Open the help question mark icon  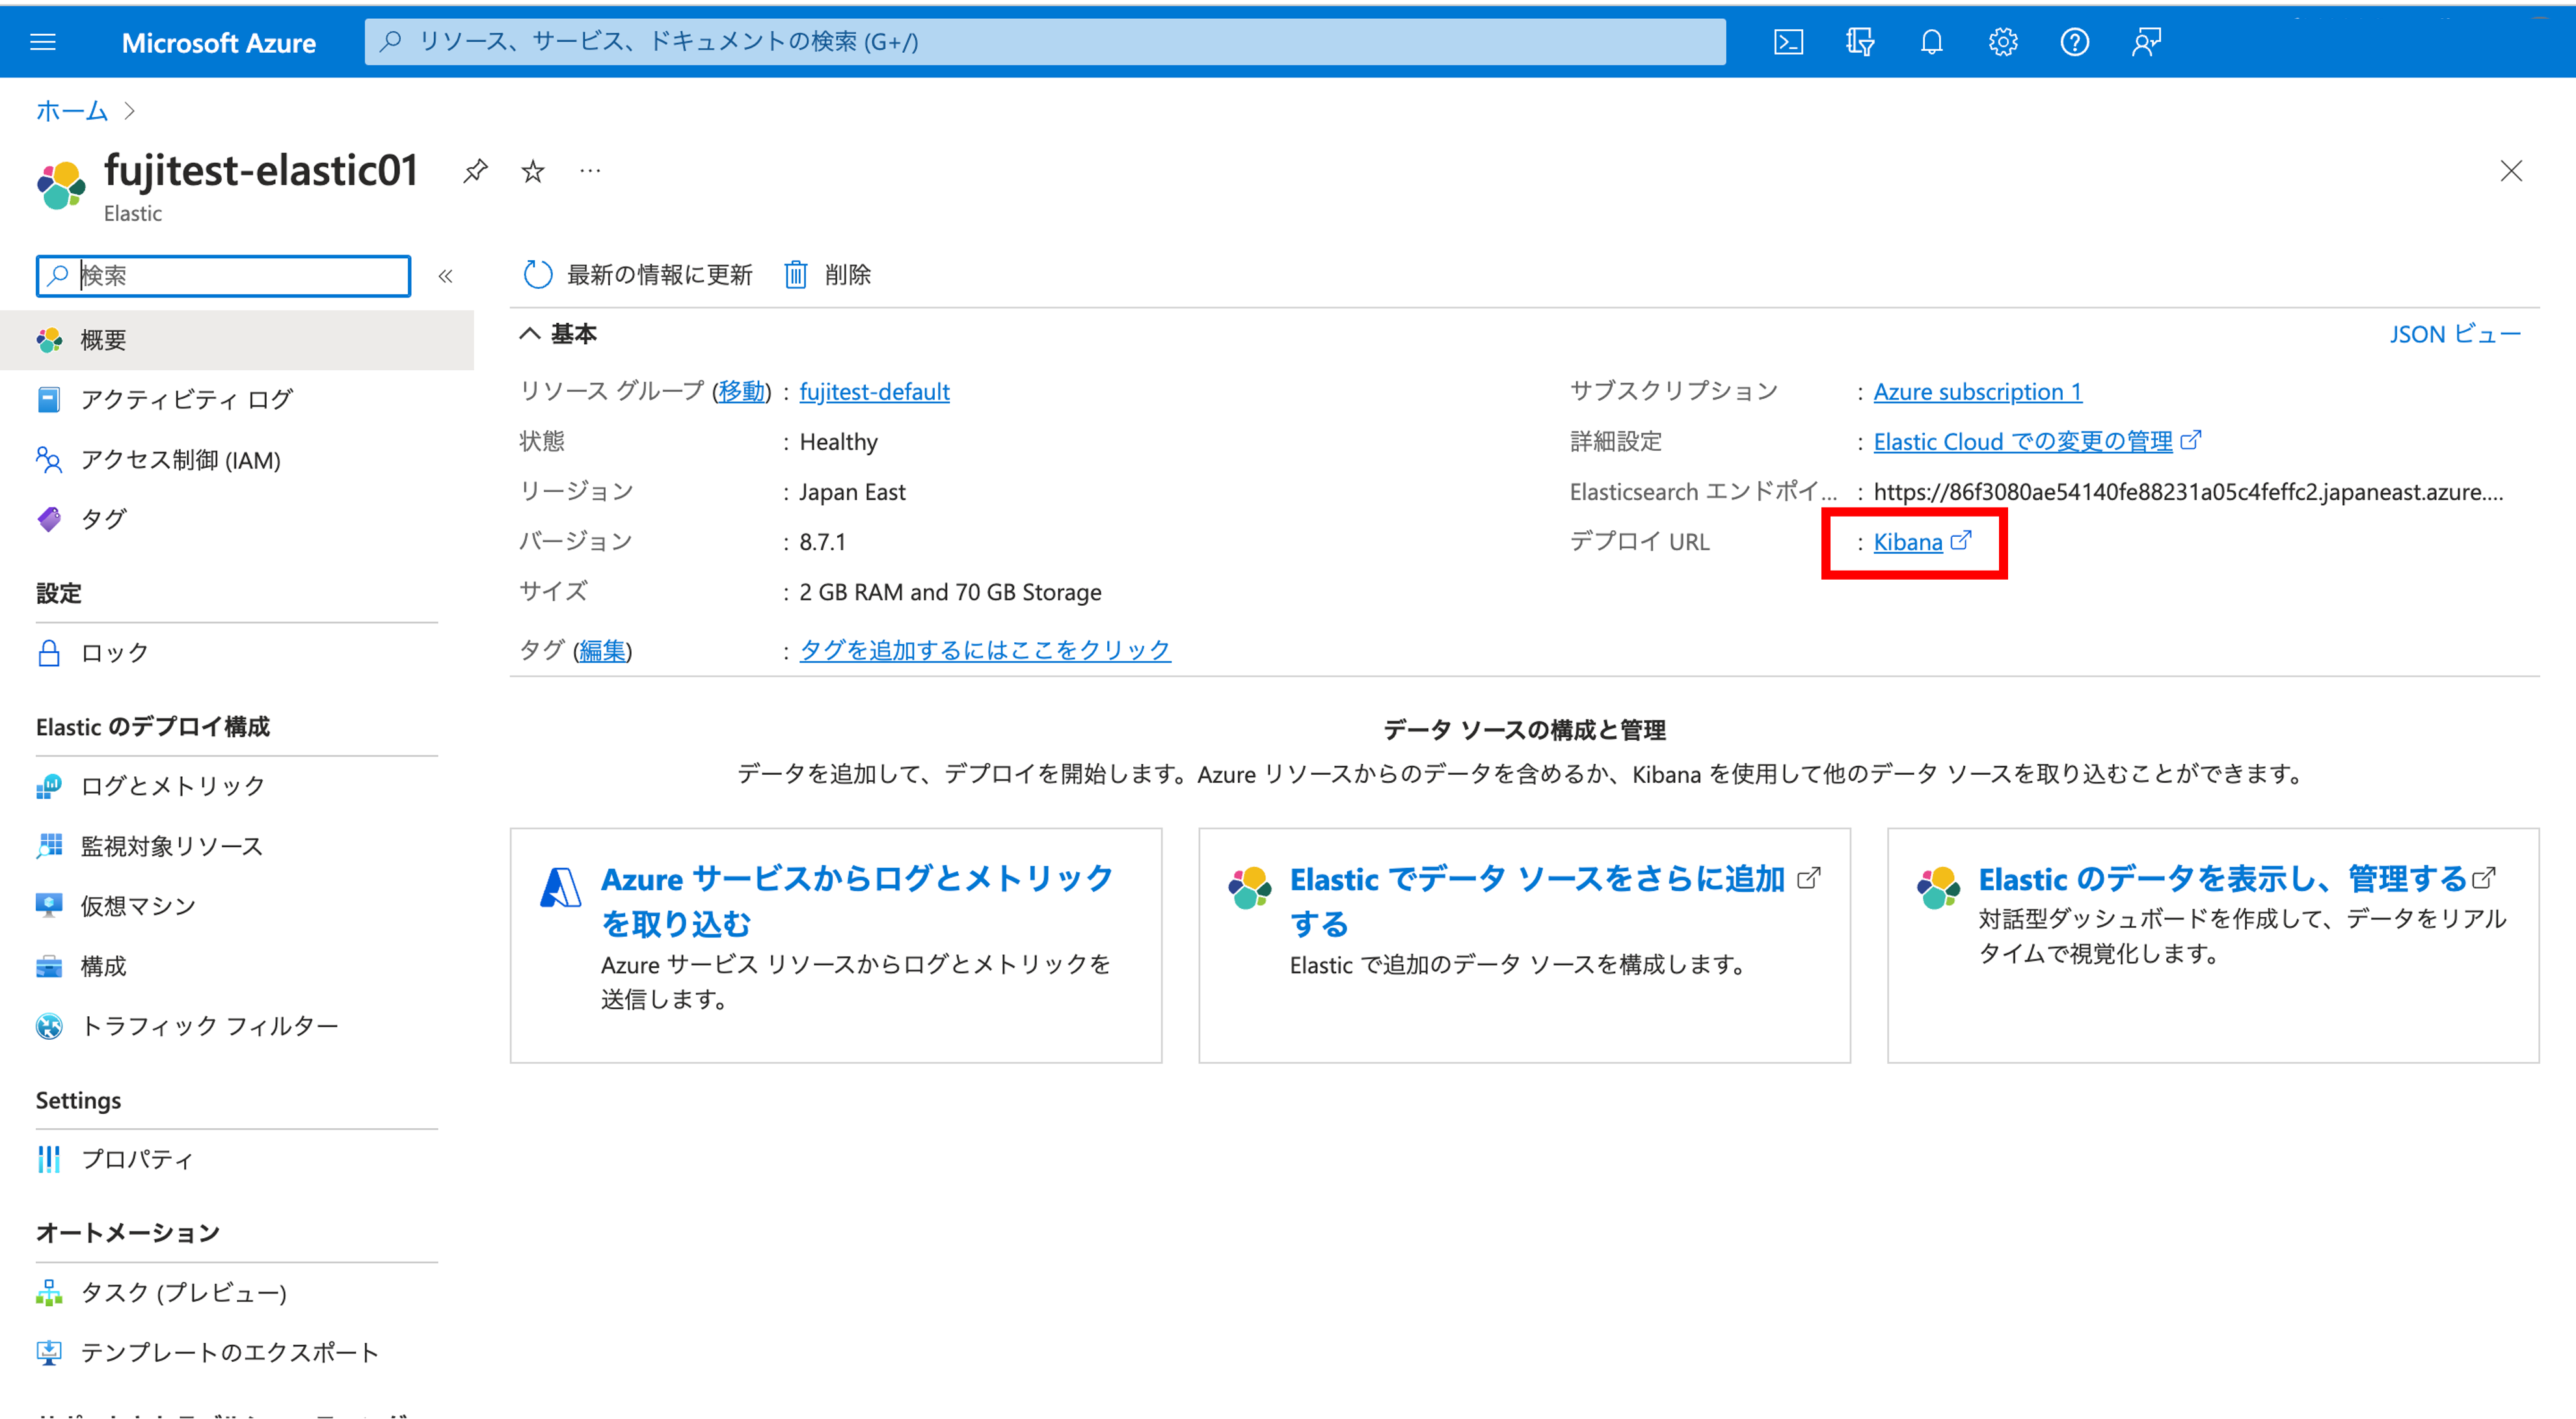click(2075, 42)
